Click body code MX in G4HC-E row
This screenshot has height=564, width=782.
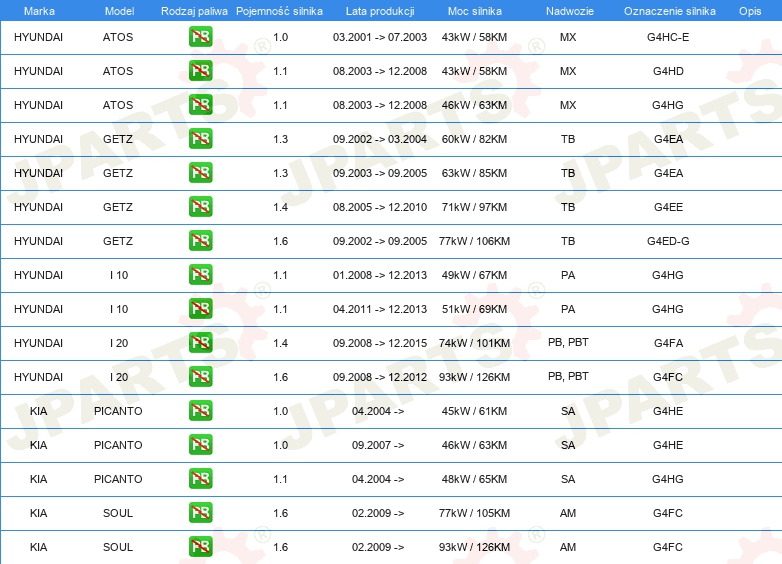(x=568, y=37)
